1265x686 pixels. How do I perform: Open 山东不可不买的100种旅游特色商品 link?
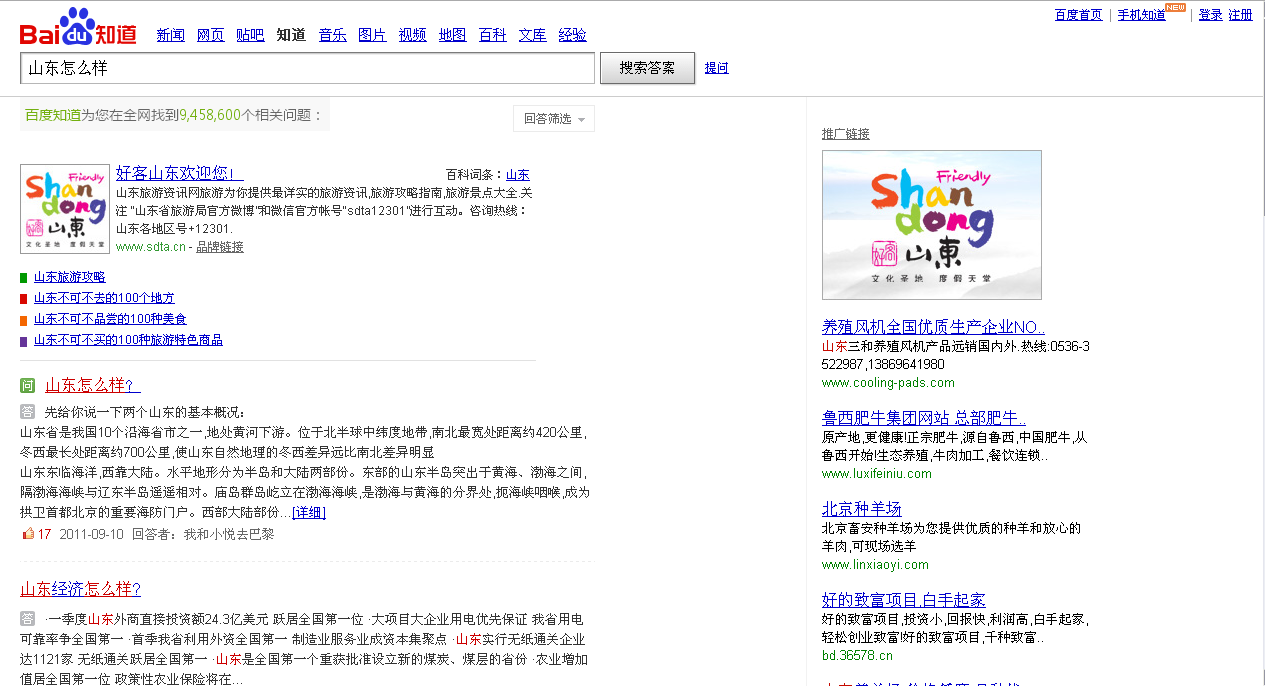(128, 340)
